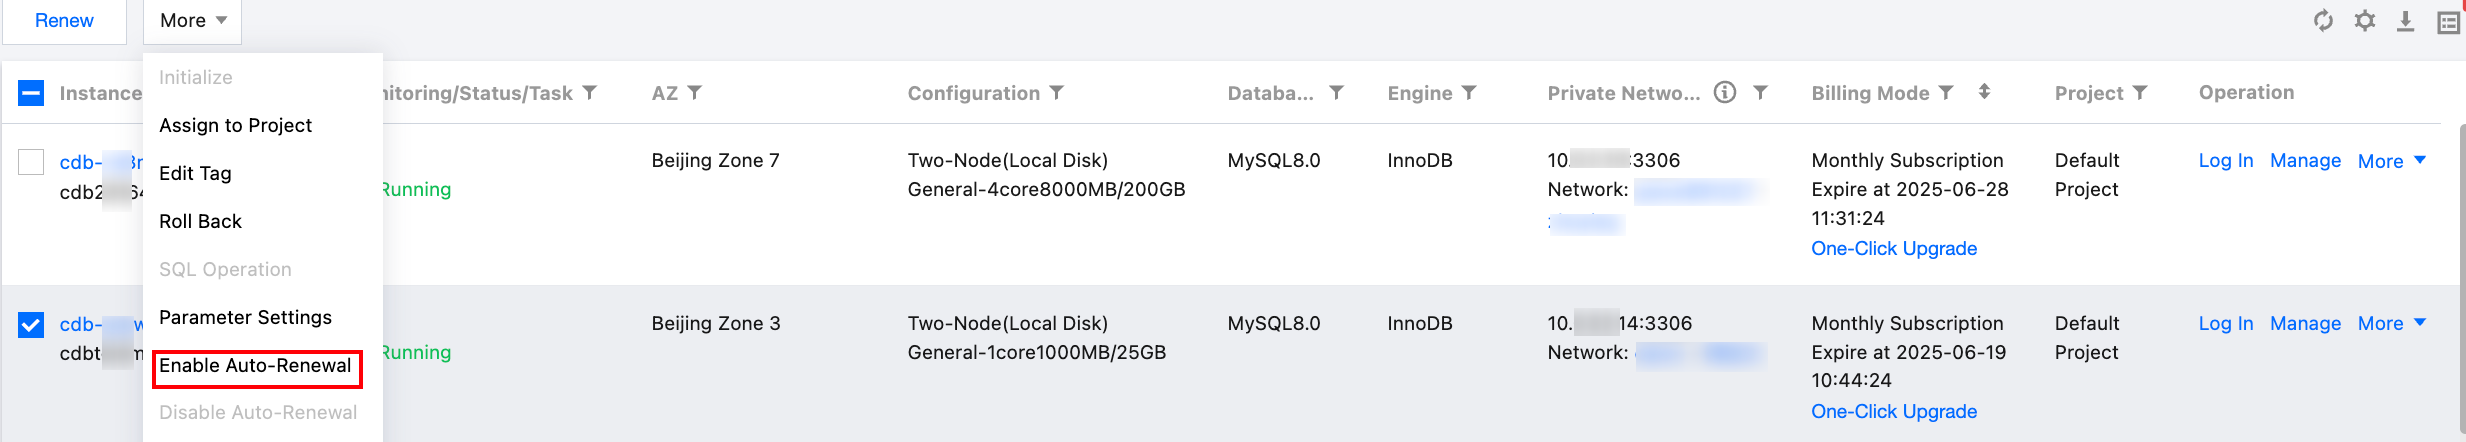Click Manage for the Beijing Zone 3 instance

click(2305, 324)
